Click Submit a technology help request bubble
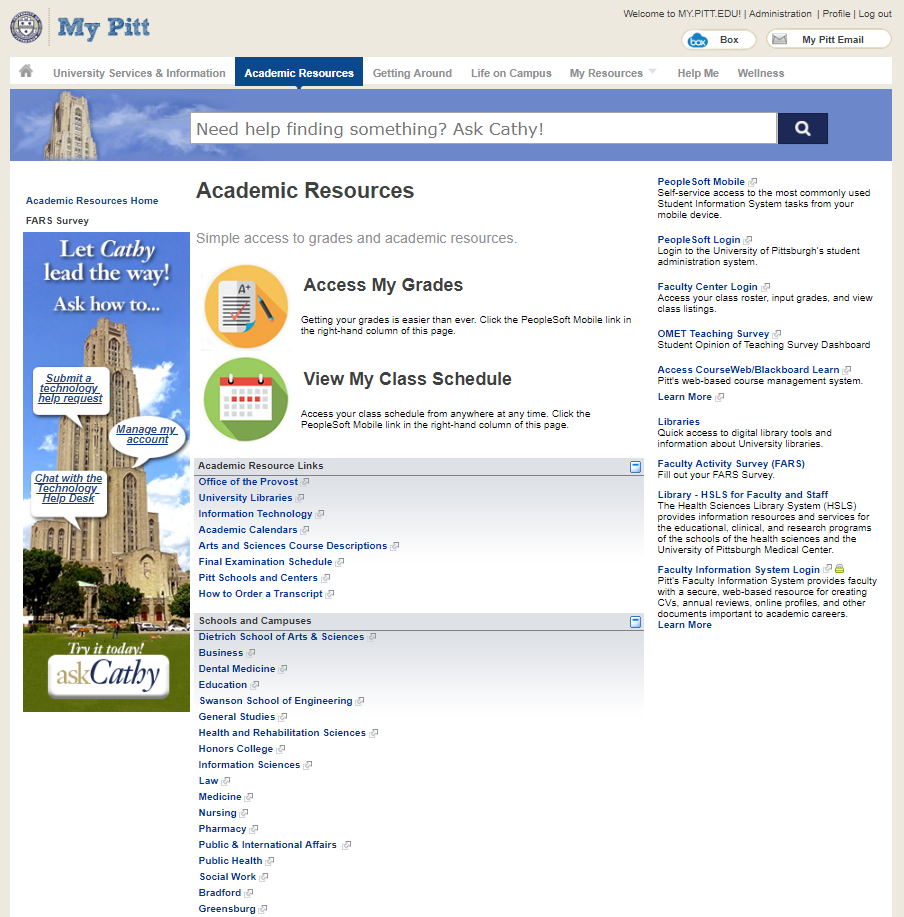Screen dimensions: 904x917 click(x=70, y=388)
